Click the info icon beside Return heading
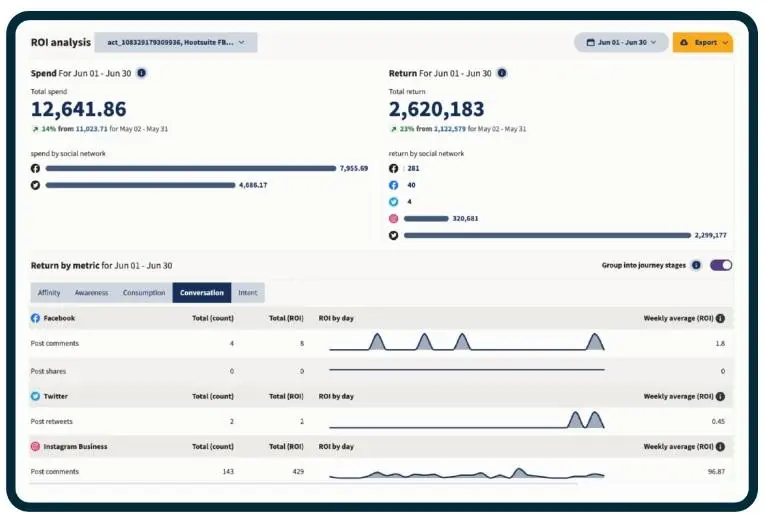 point(501,73)
